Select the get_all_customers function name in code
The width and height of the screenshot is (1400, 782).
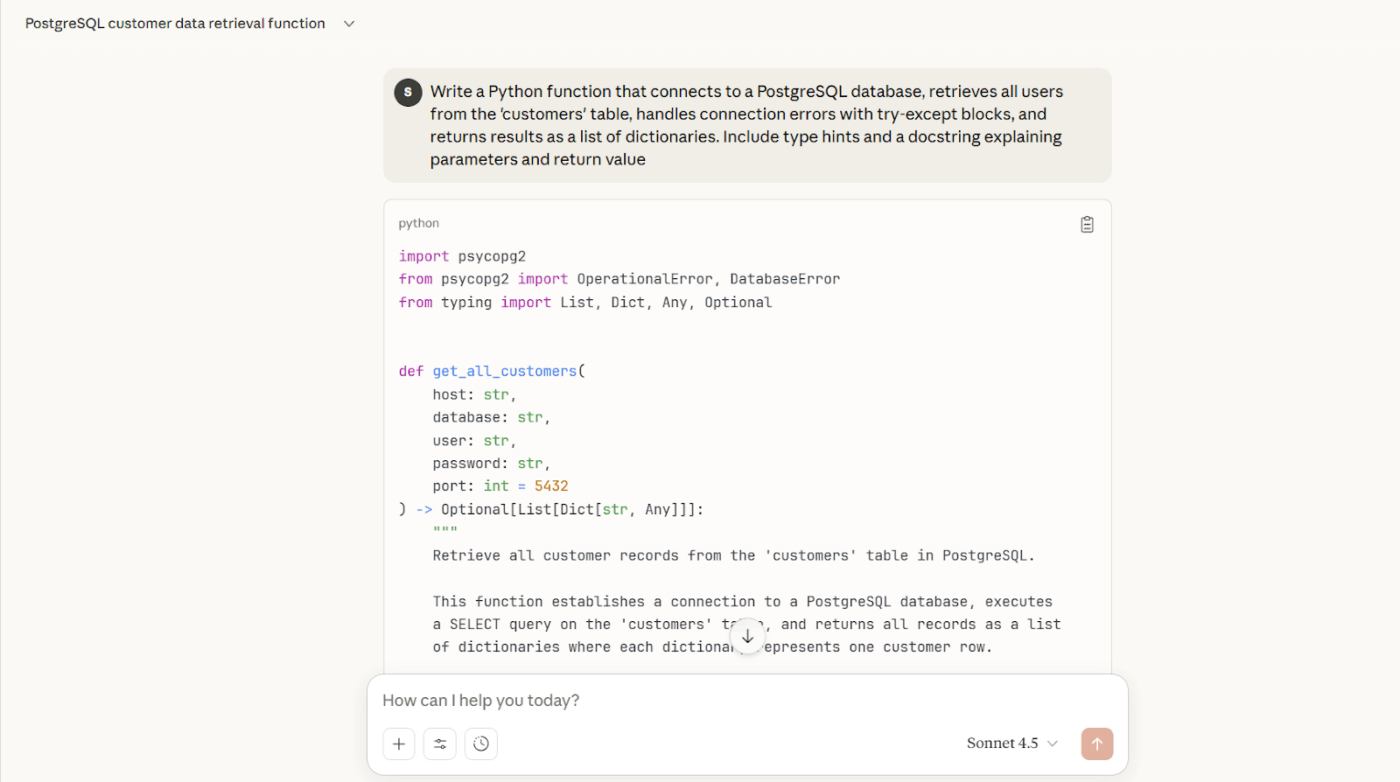tap(504, 370)
